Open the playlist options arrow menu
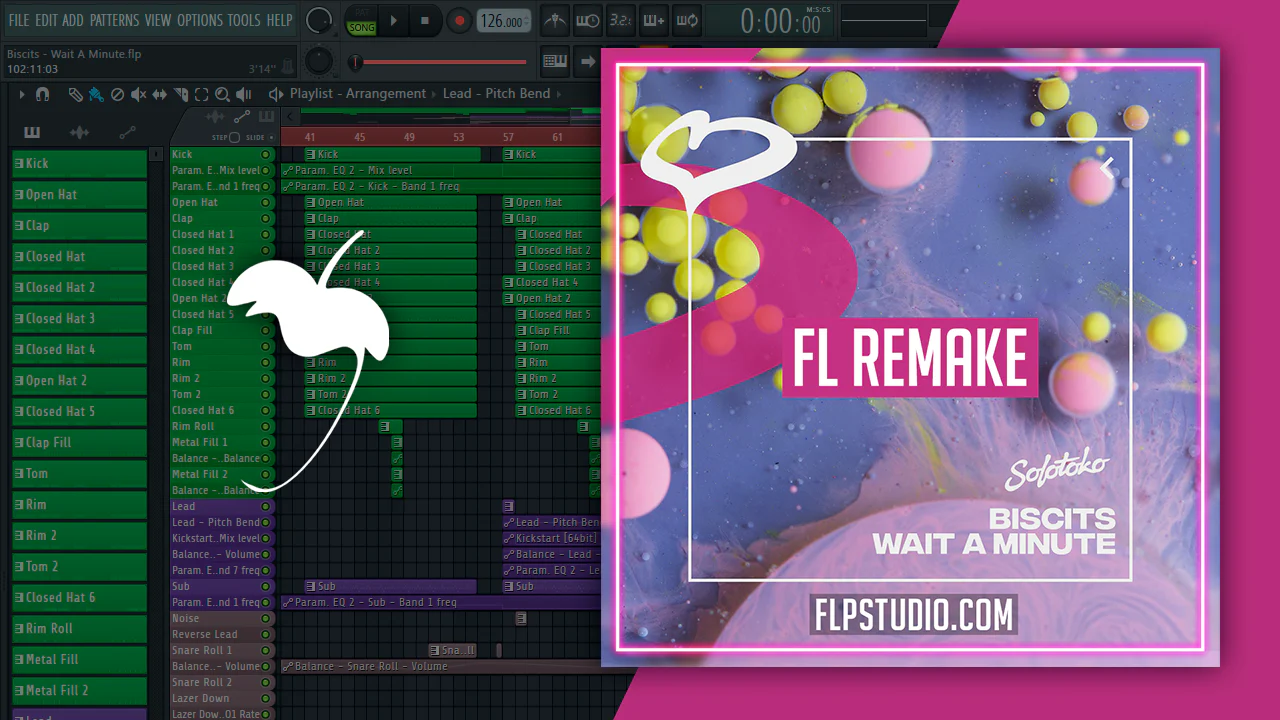The height and width of the screenshot is (720, 1280). [x=21, y=94]
